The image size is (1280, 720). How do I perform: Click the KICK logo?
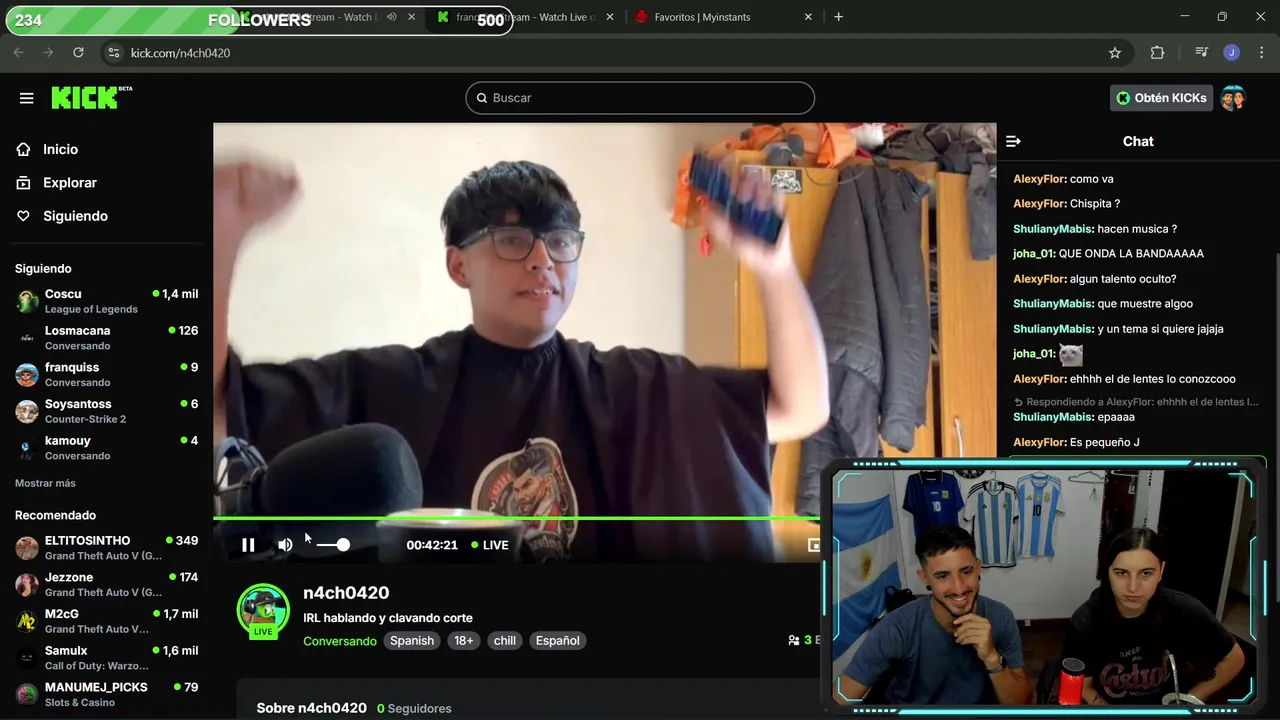click(91, 97)
